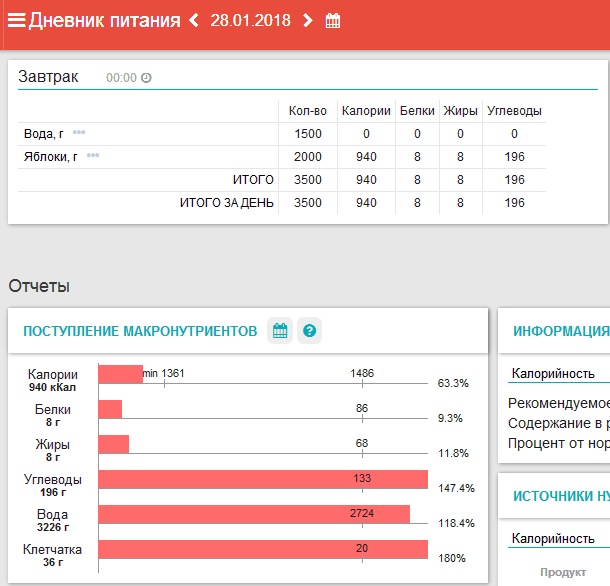Edit the Завтрак time 00:00

tap(121, 78)
